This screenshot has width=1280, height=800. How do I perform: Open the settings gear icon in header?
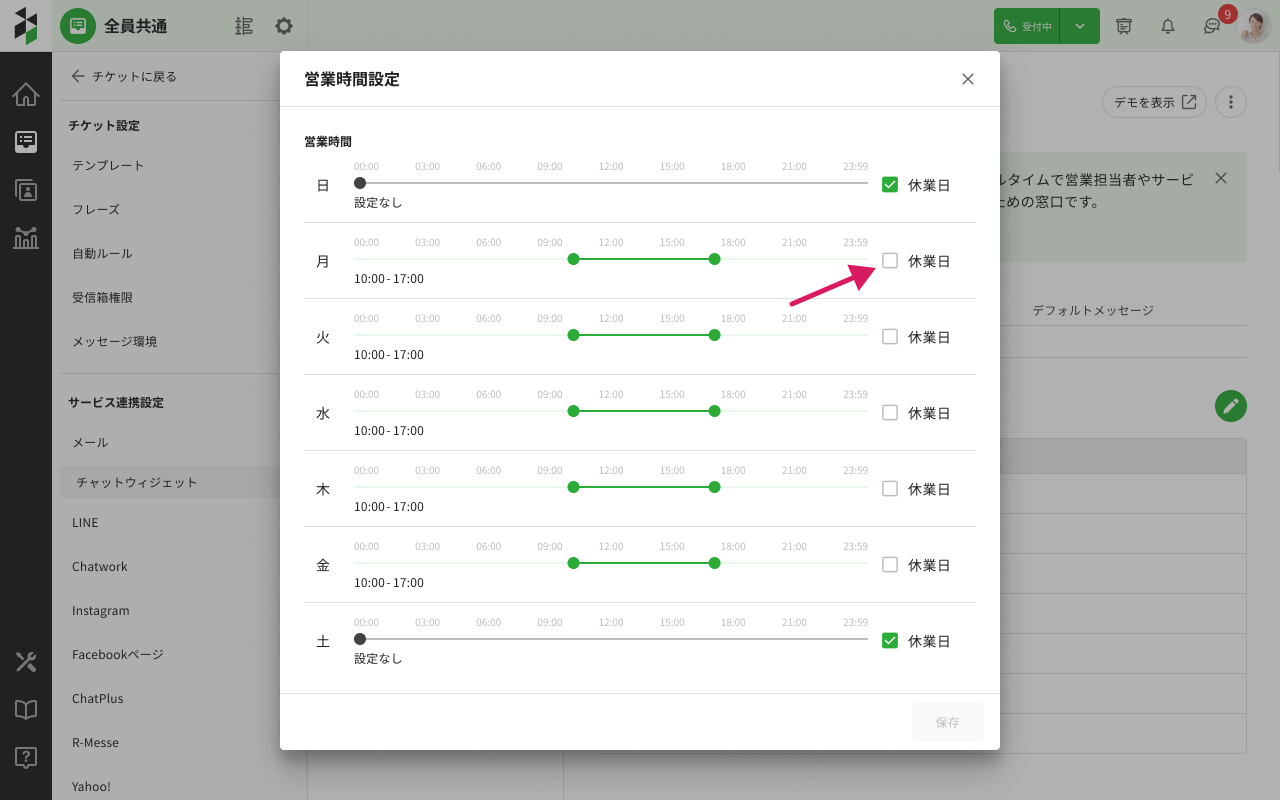coord(284,26)
